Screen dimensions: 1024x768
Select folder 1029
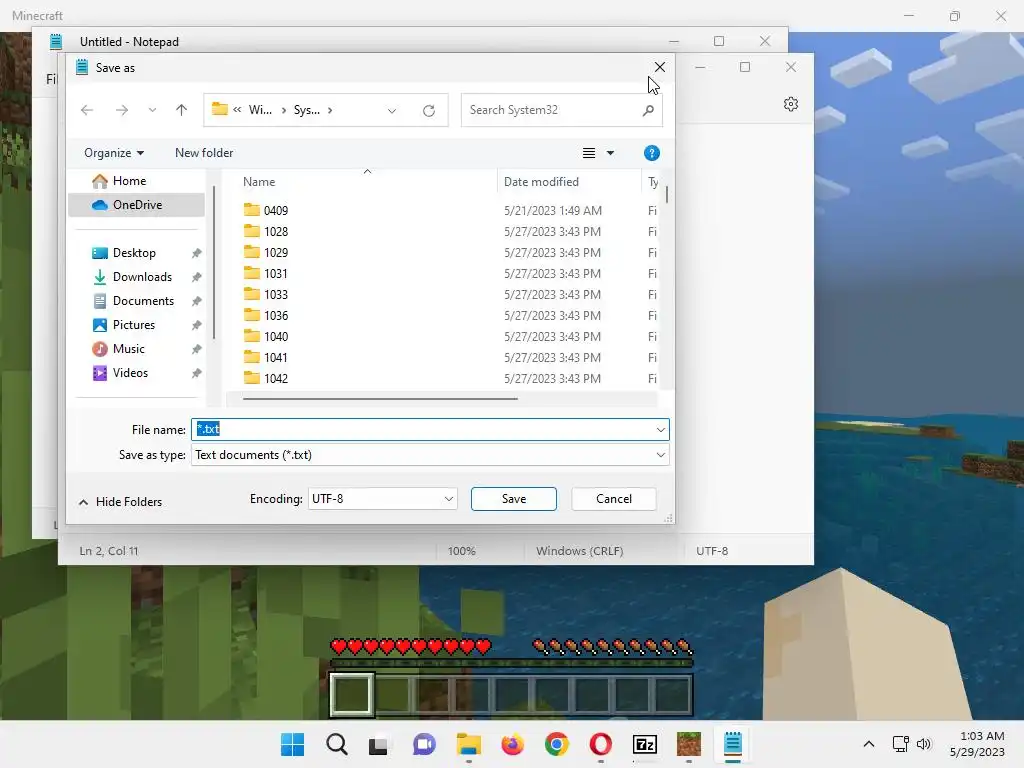tap(266, 252)
